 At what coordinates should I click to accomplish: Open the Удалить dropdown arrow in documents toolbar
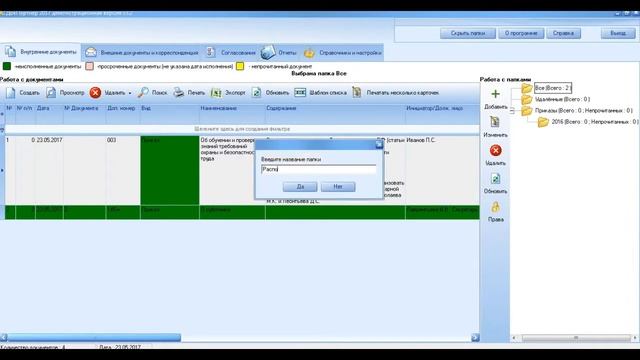pyautogui.click(x=130, y=93)
